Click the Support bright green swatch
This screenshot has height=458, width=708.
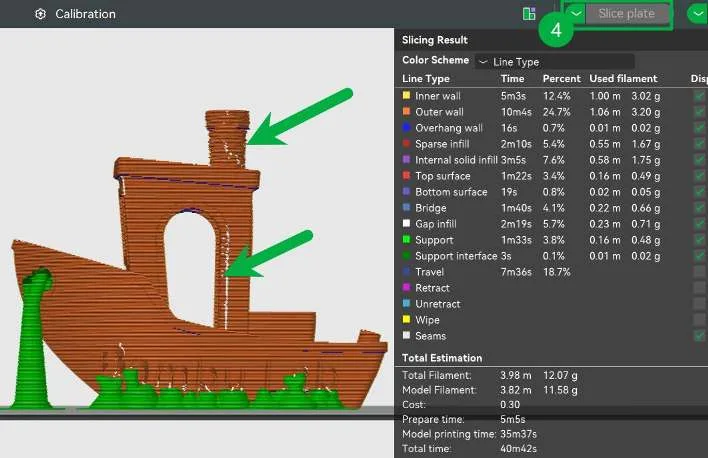pos(406,239)
